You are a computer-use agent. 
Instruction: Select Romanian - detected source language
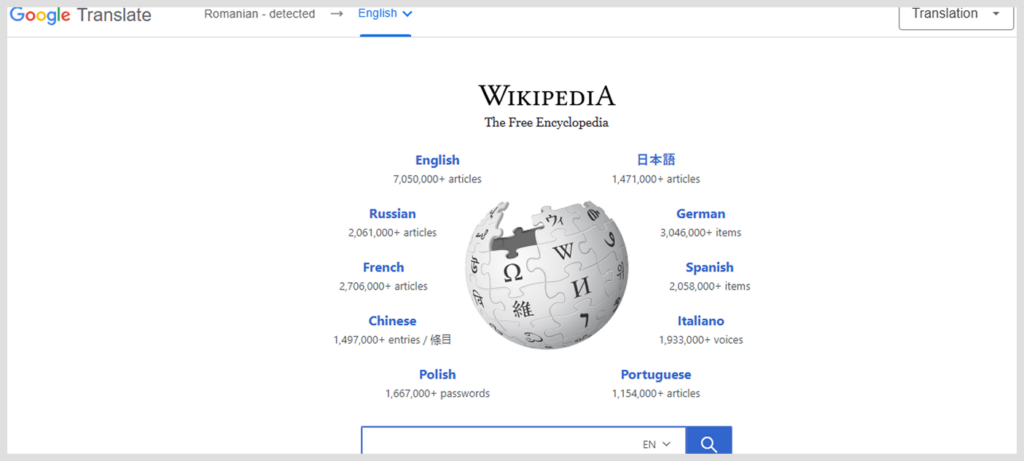point(259,14)
